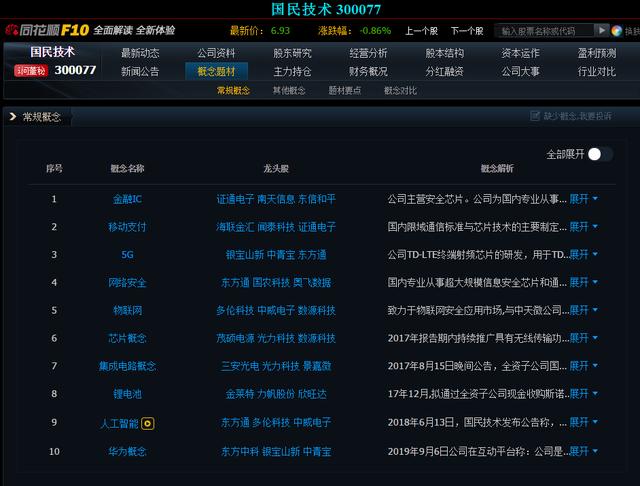Open the 主力持仓 tab
The width and height of the screenshot is (640, 486).
click(x=292, y=71)
